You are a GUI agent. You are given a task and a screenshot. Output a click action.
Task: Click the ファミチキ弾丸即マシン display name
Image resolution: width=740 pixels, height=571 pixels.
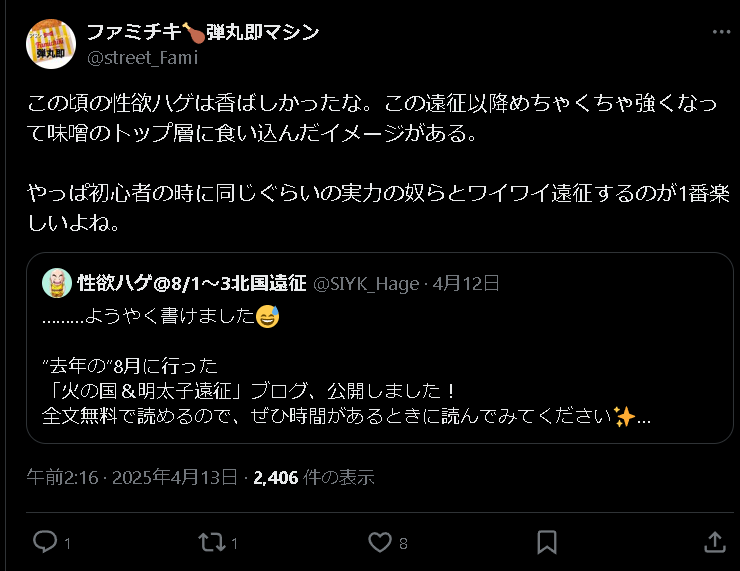203,32
